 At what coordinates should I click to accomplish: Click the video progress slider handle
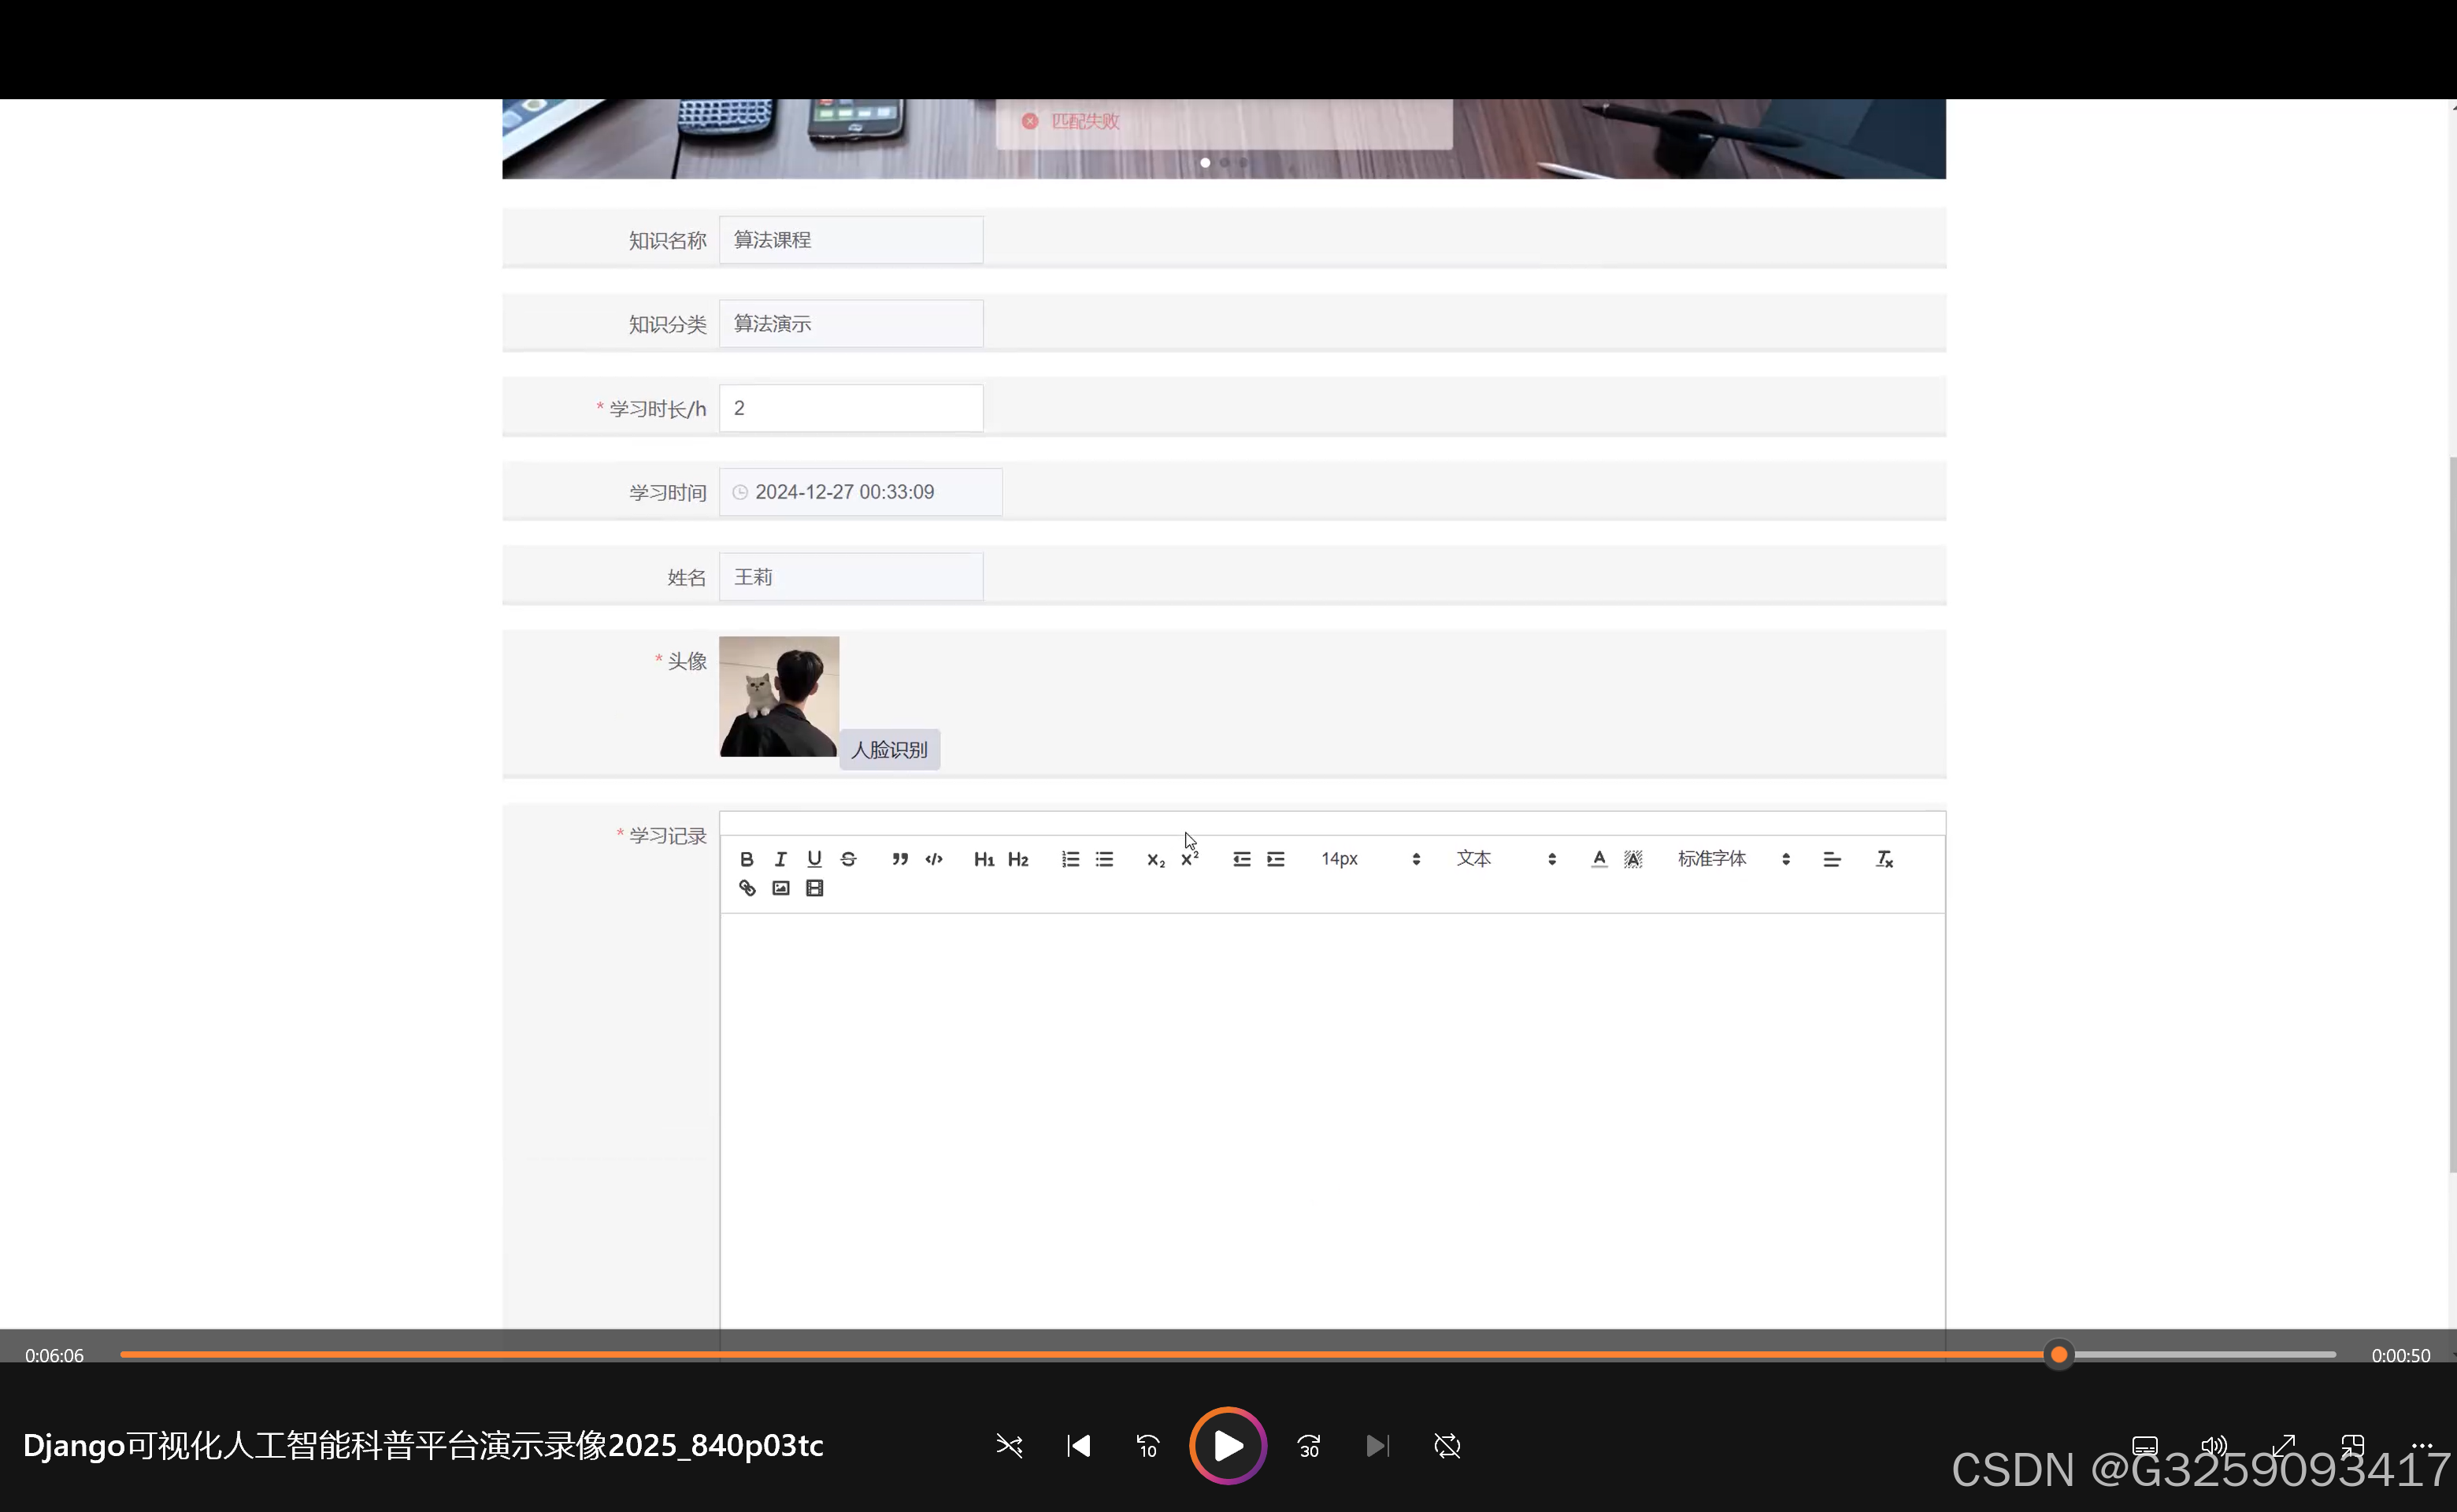2058,1355
